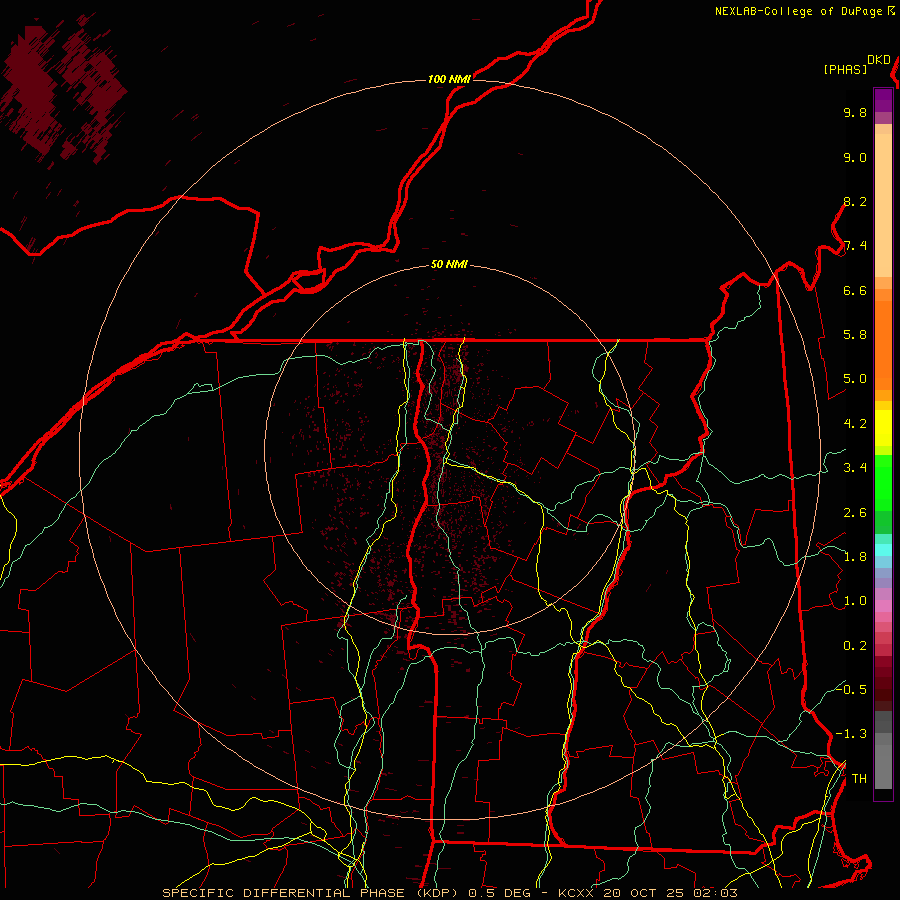
Task: Click the 0.2 legend value
Action: pos(855,646)
